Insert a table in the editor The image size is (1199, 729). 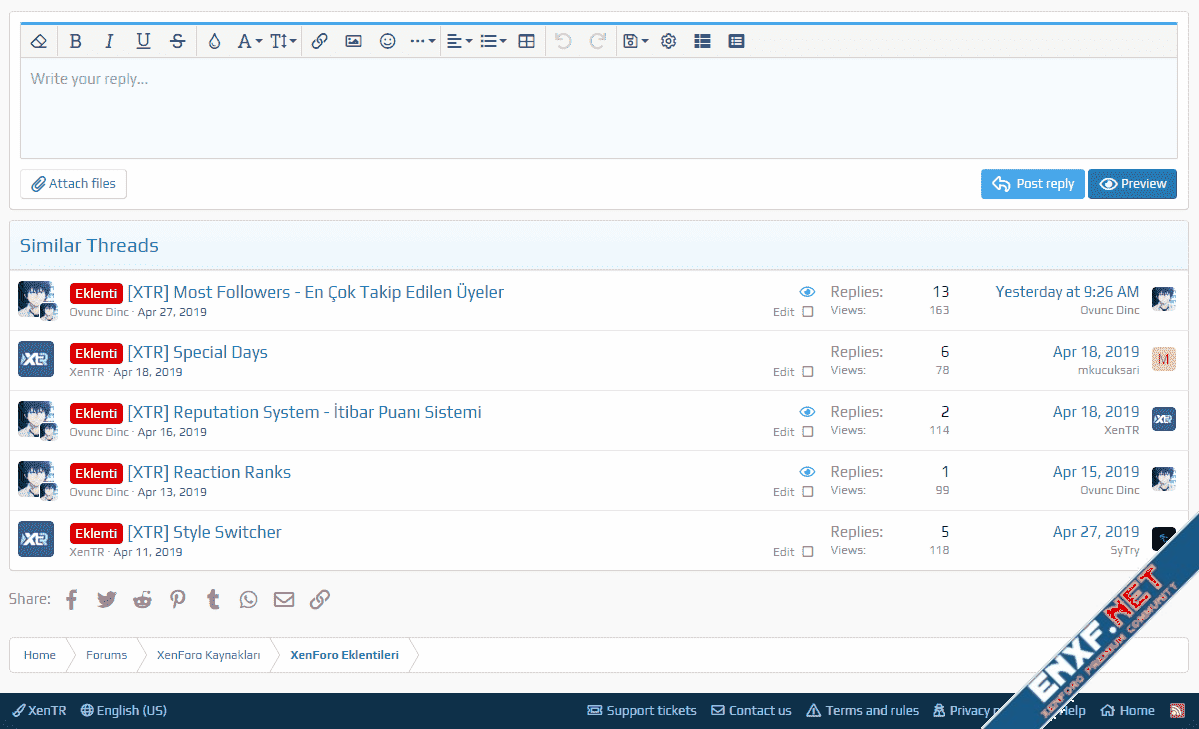coord(526,41)
